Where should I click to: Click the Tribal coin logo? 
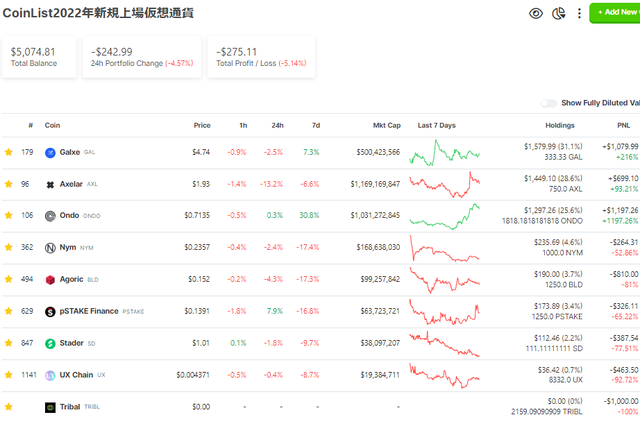point(50,407)
